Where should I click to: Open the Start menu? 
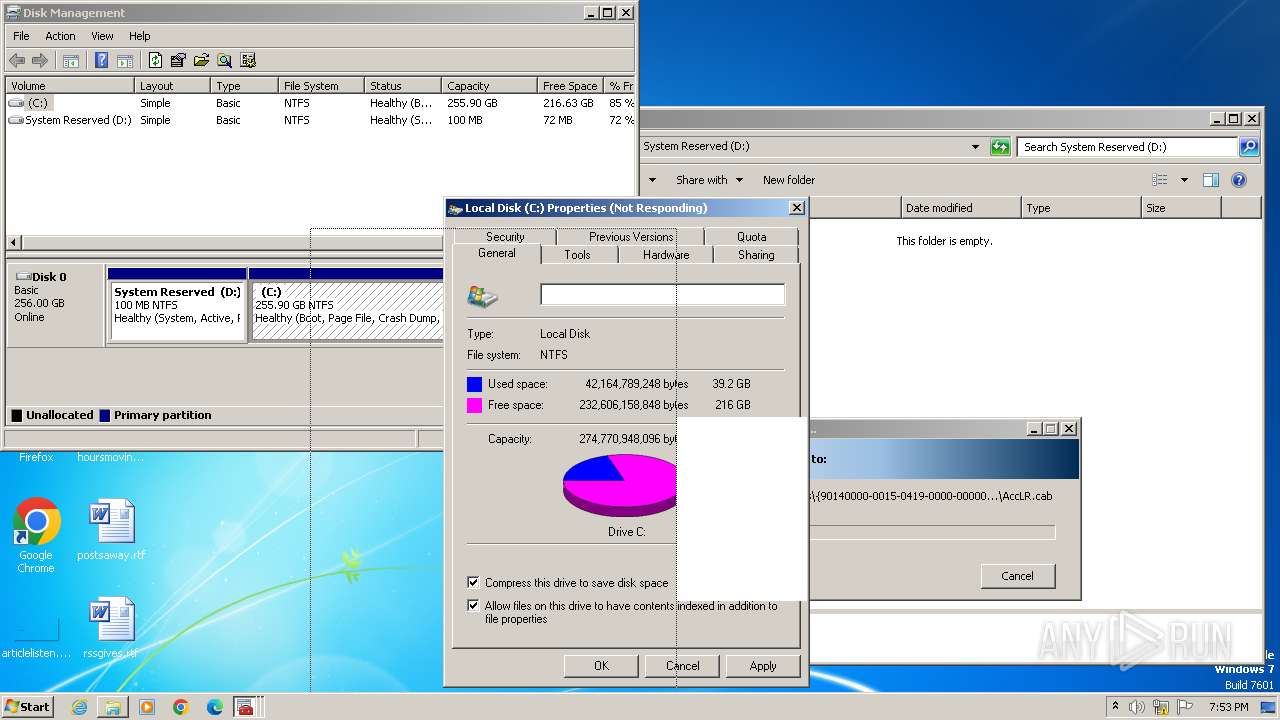27,706
